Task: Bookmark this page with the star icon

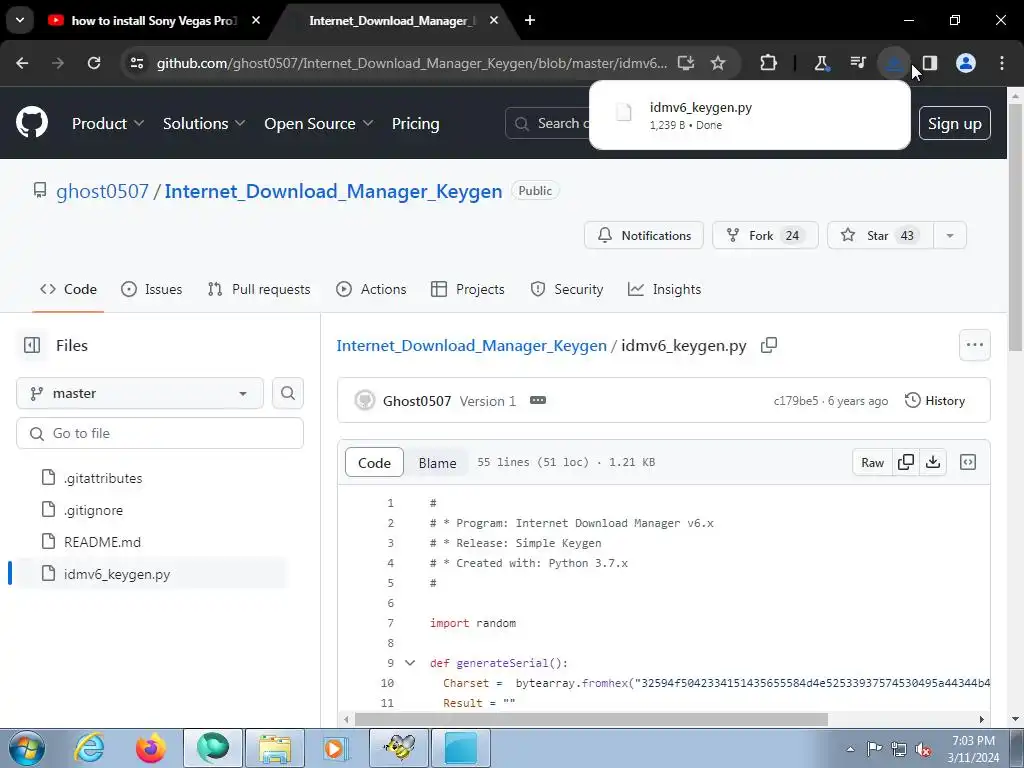Action: click(x=718, y=63)
